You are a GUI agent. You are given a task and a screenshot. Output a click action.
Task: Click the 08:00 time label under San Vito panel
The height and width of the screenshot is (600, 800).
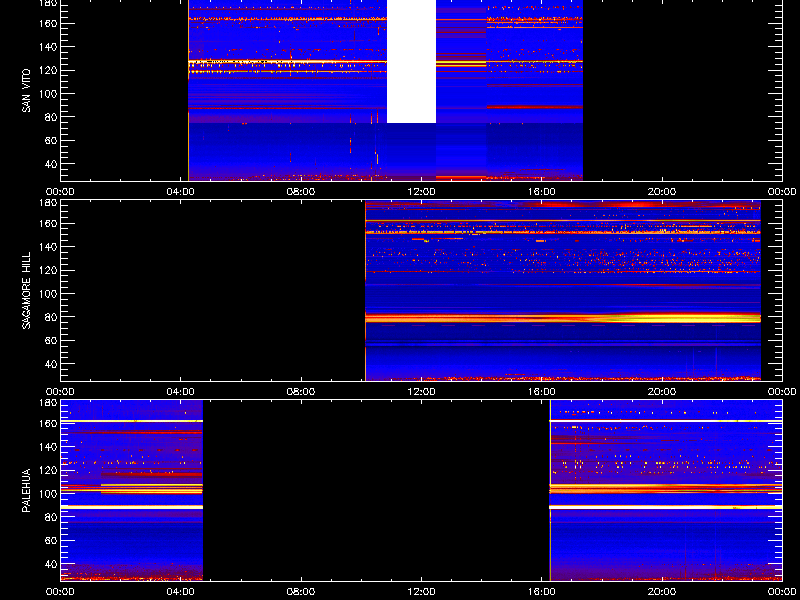(x=301, y=192)
